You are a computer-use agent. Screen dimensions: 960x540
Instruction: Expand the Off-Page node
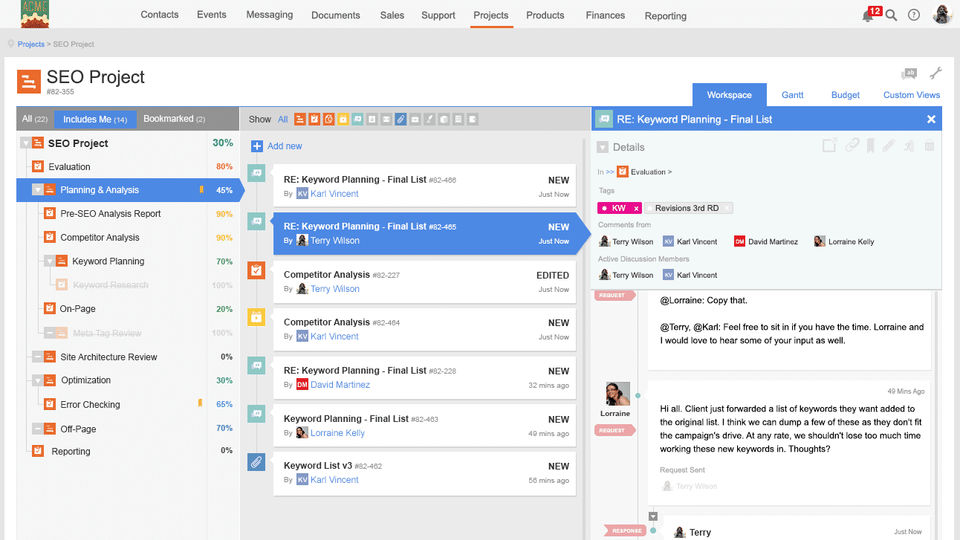click(x=37, y=429)
